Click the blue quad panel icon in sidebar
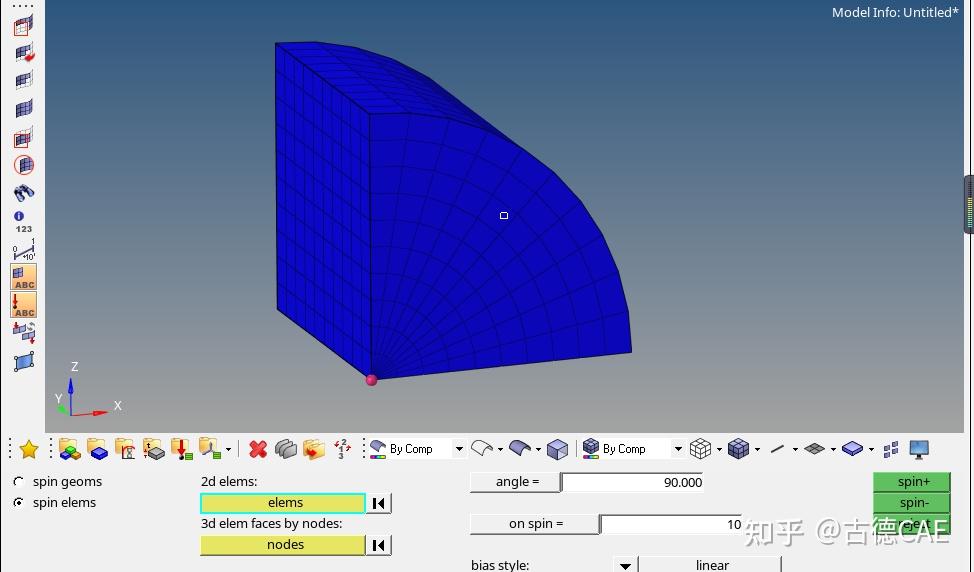The width and height of the screenshot is (974, 572). (24, 361)
